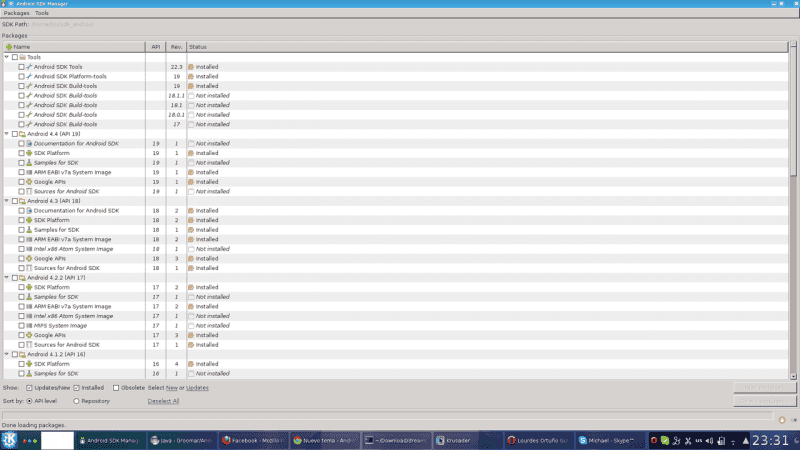Switch to the Chrome Nuevo tema window
Image resolution: width=800 pixels, height=450 pixels.
(x=324, y=440)
